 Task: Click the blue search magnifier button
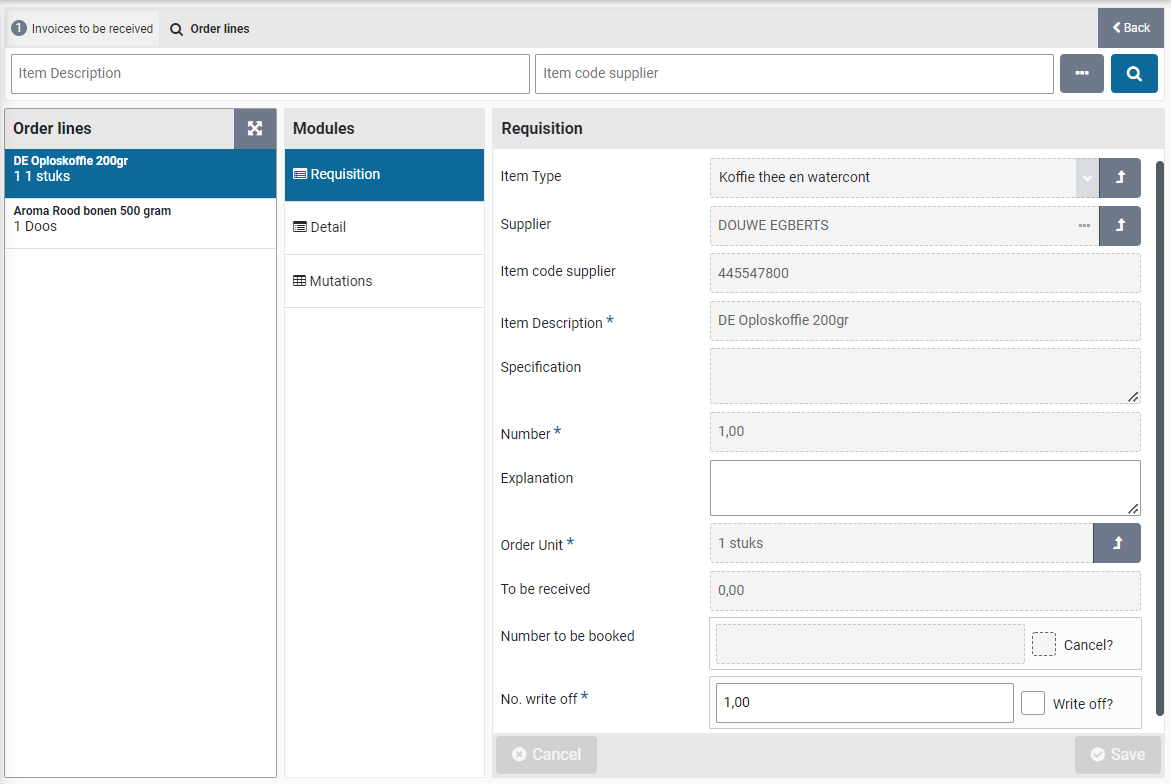click(x=1134, y=74)
